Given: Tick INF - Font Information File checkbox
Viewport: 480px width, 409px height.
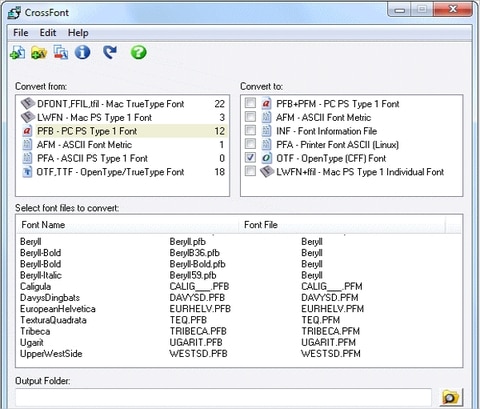Looking at the screenshot, I should coord(250,130).
